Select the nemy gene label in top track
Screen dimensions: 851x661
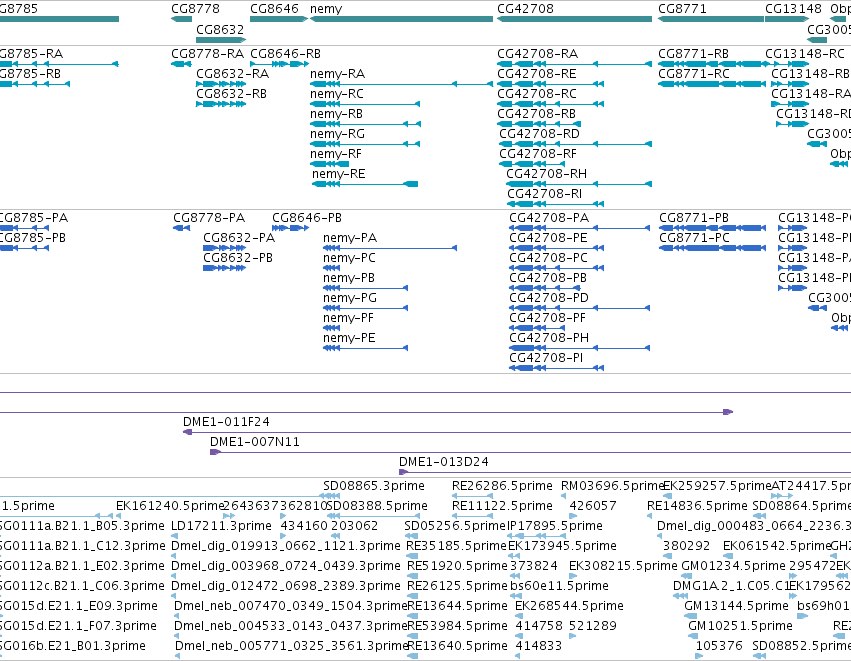click(x=326, y=9)
